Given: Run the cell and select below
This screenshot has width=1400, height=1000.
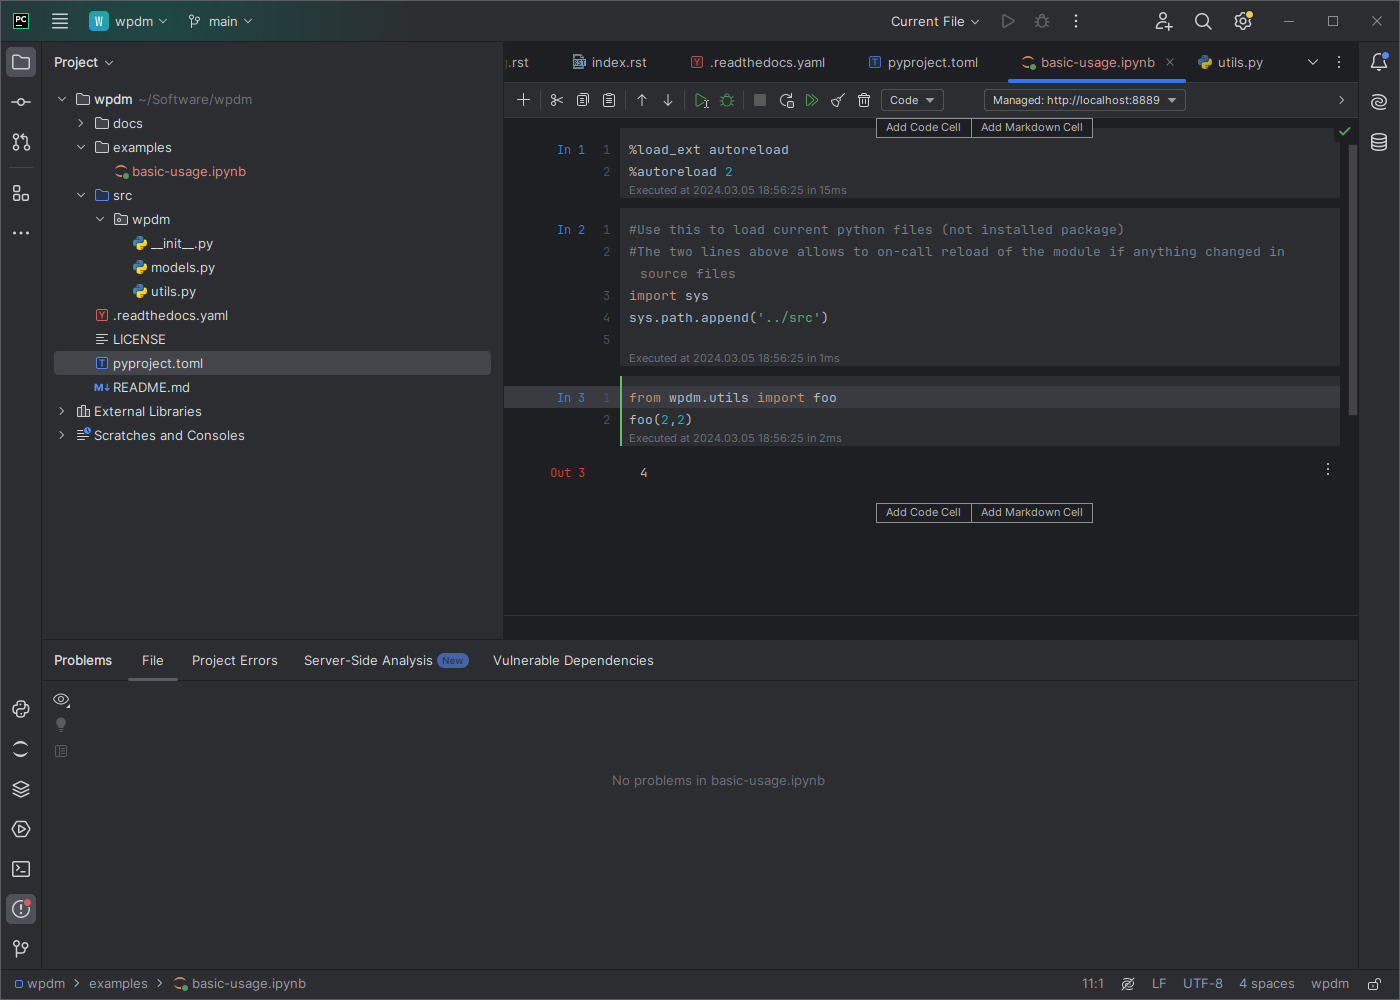Looking at the screenshot, I should [x=702, y=100].
